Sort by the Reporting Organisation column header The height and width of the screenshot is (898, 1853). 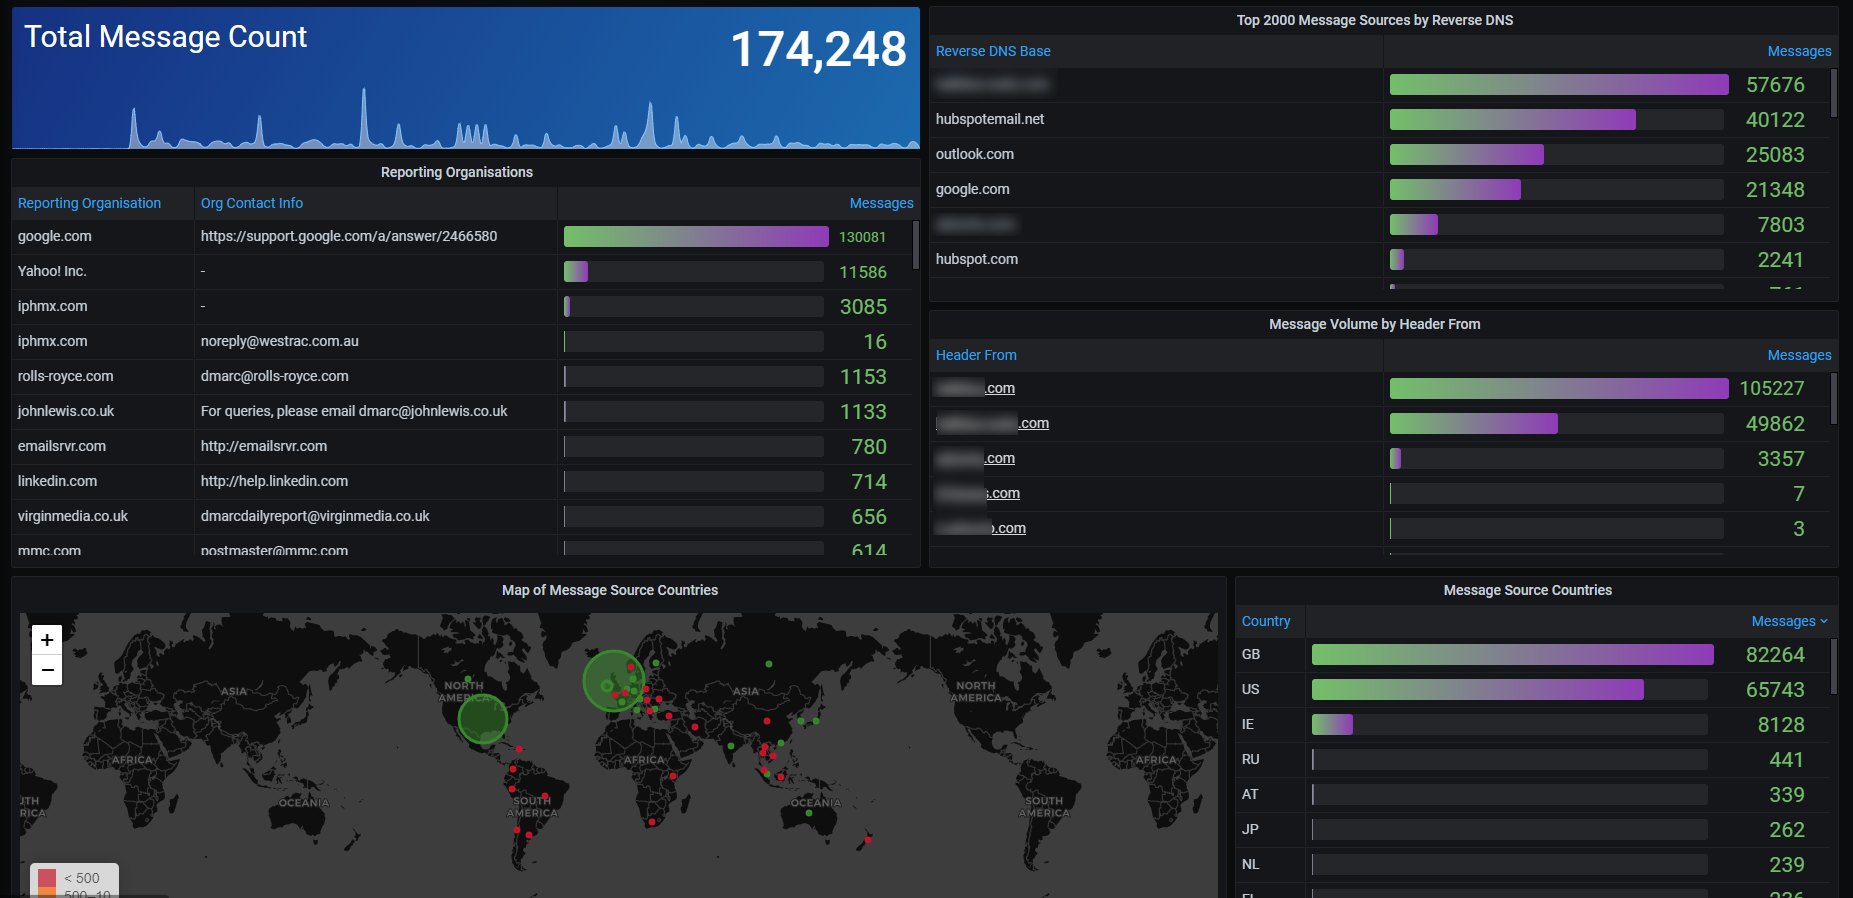point(89,203)
